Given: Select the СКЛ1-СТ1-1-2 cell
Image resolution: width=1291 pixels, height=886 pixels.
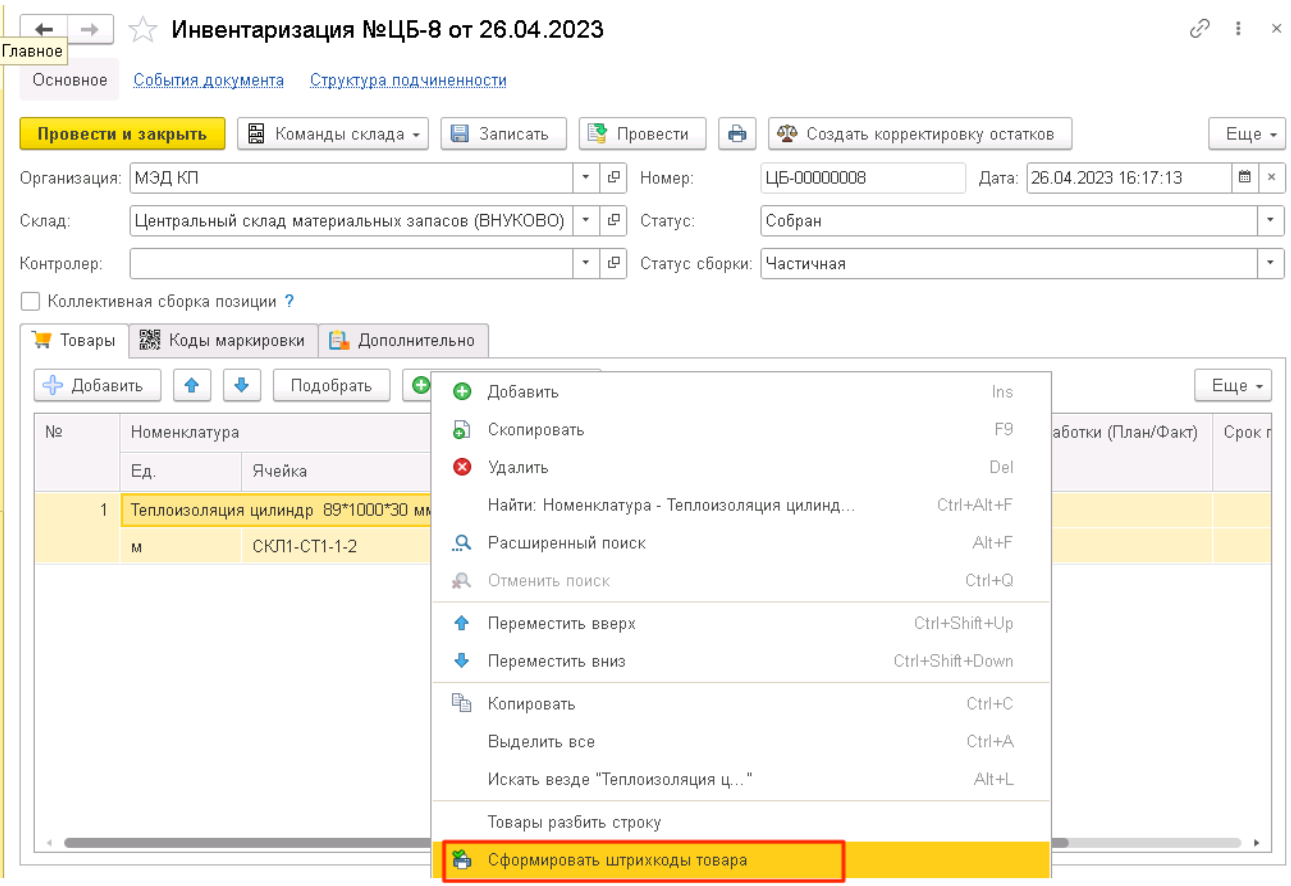Looking at the screenshot, I should 336,547.
